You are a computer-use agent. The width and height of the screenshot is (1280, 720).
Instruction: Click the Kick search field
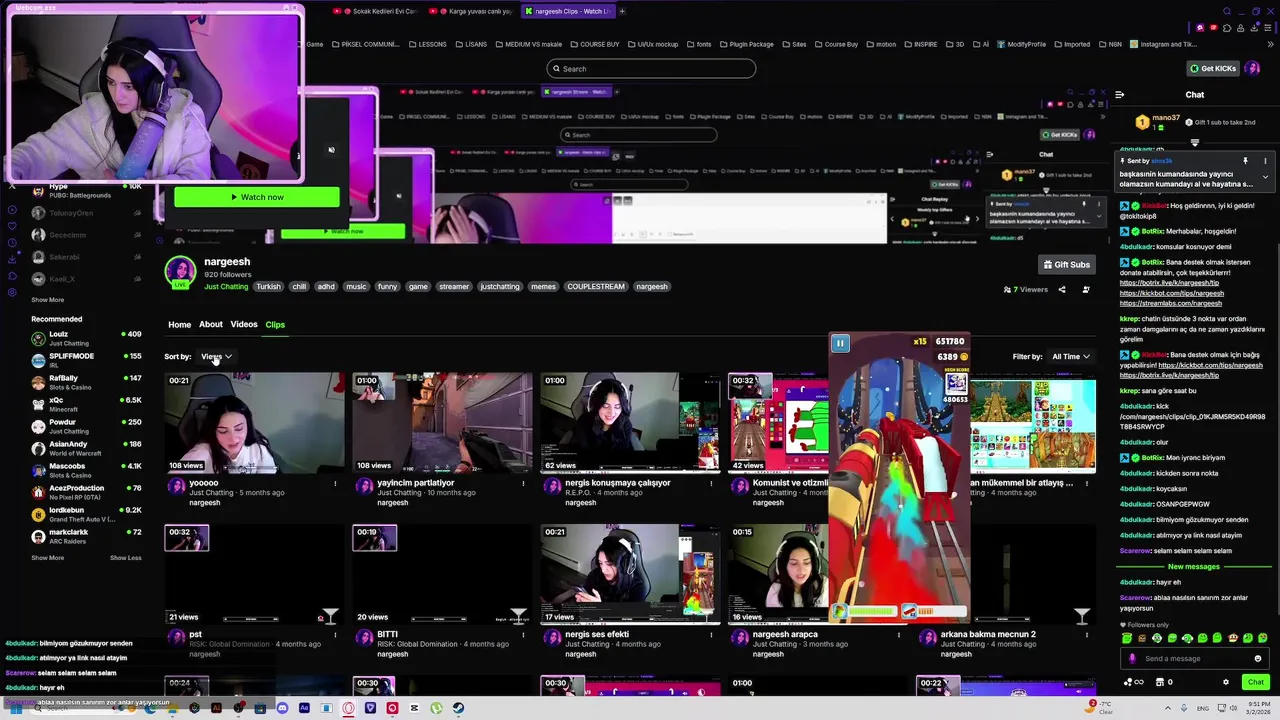tap(651, 69)
